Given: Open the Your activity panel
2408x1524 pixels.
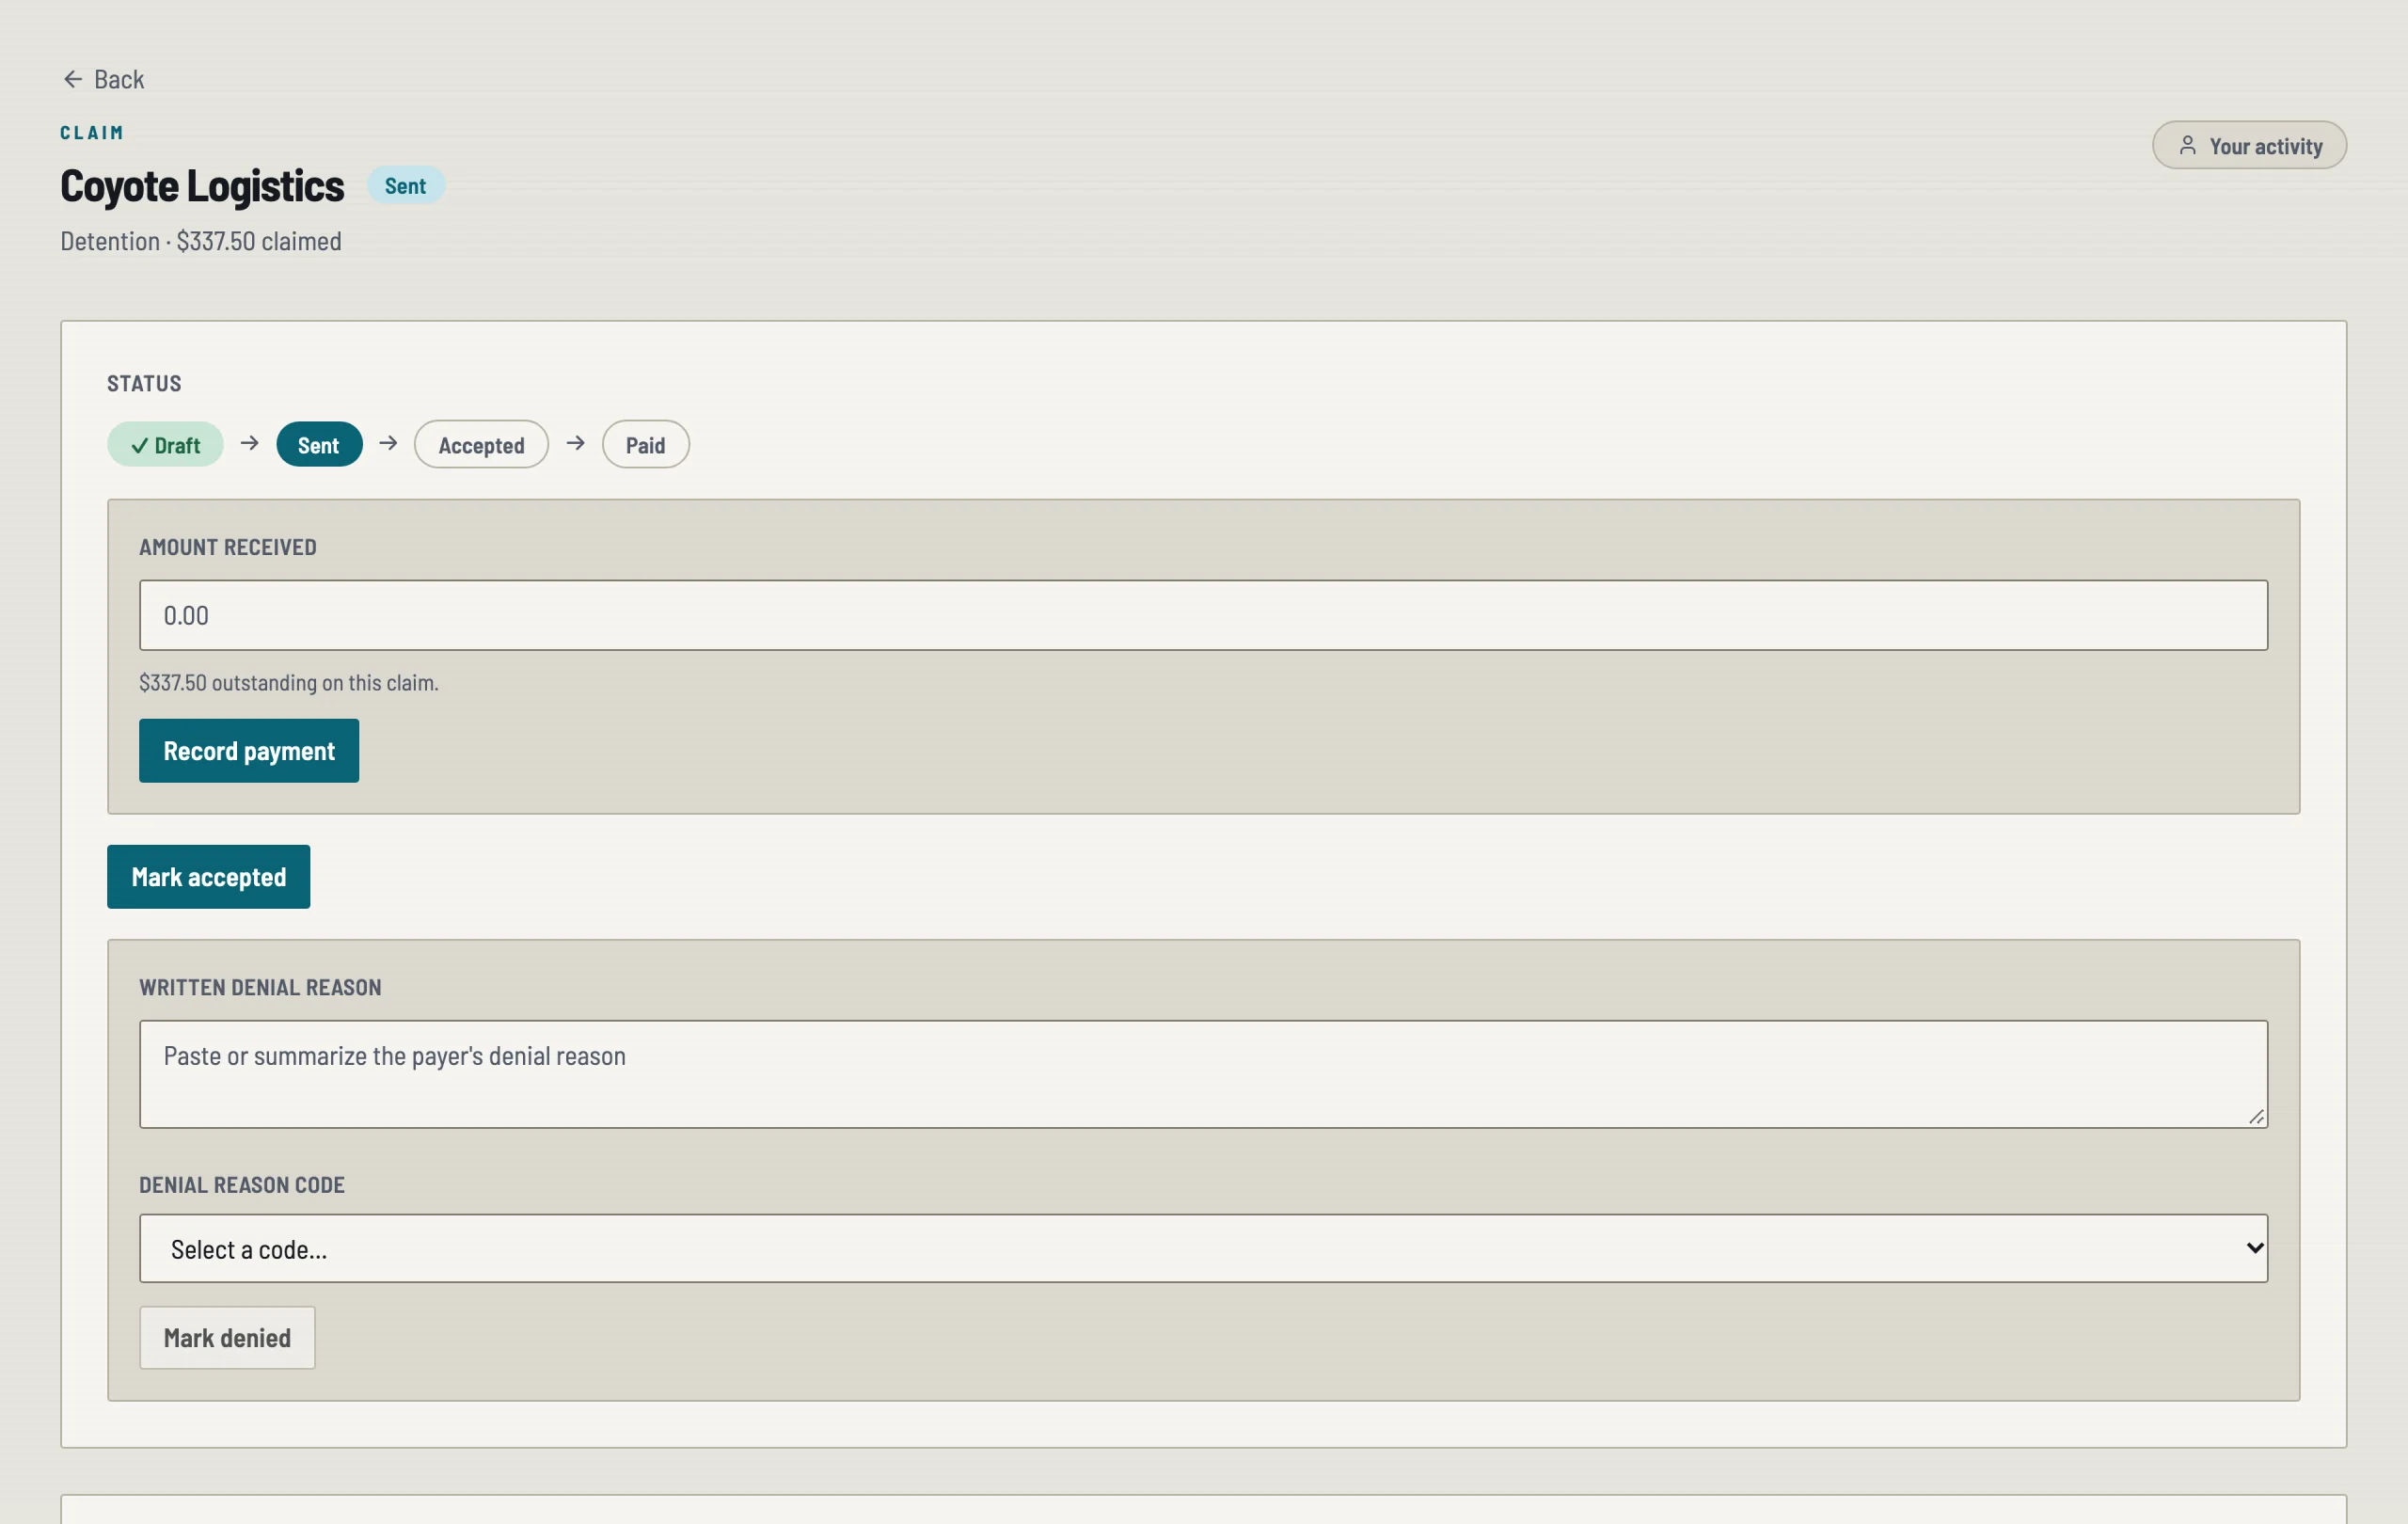Looking at the screenshot, I should click(x=2249, y=146).
